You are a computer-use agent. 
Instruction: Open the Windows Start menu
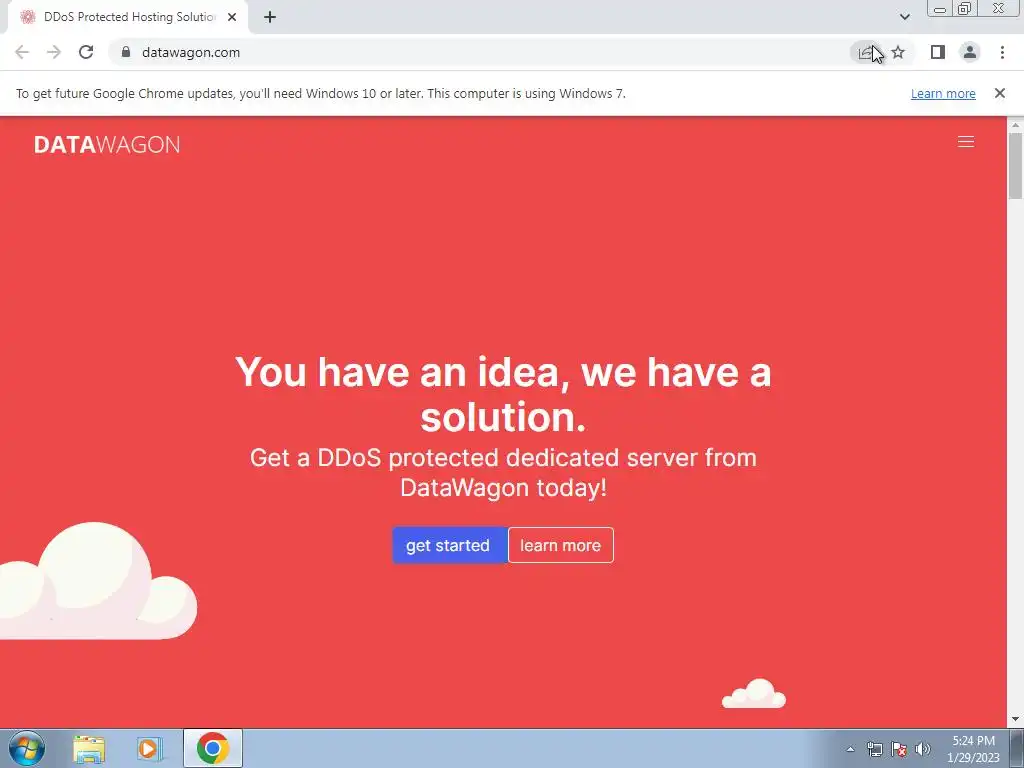[27, 748]
